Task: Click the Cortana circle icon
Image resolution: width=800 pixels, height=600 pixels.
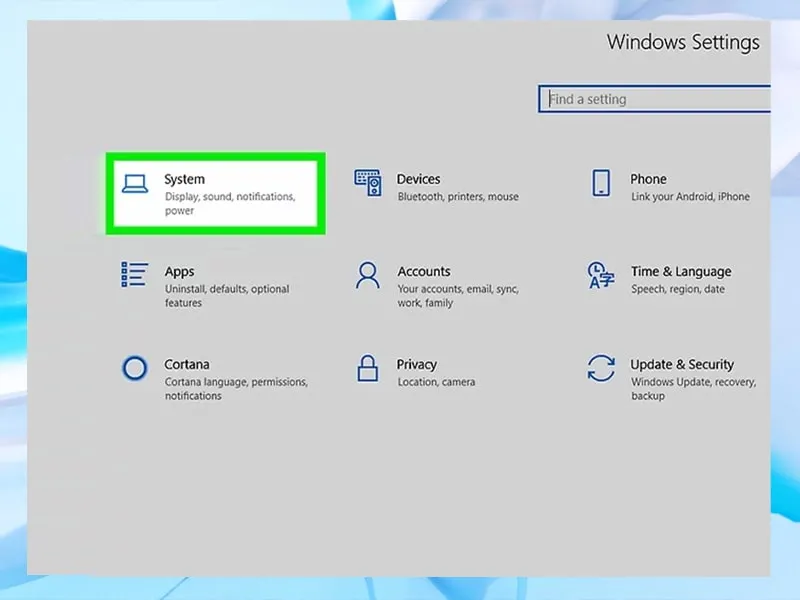Action: coord(134,368)
